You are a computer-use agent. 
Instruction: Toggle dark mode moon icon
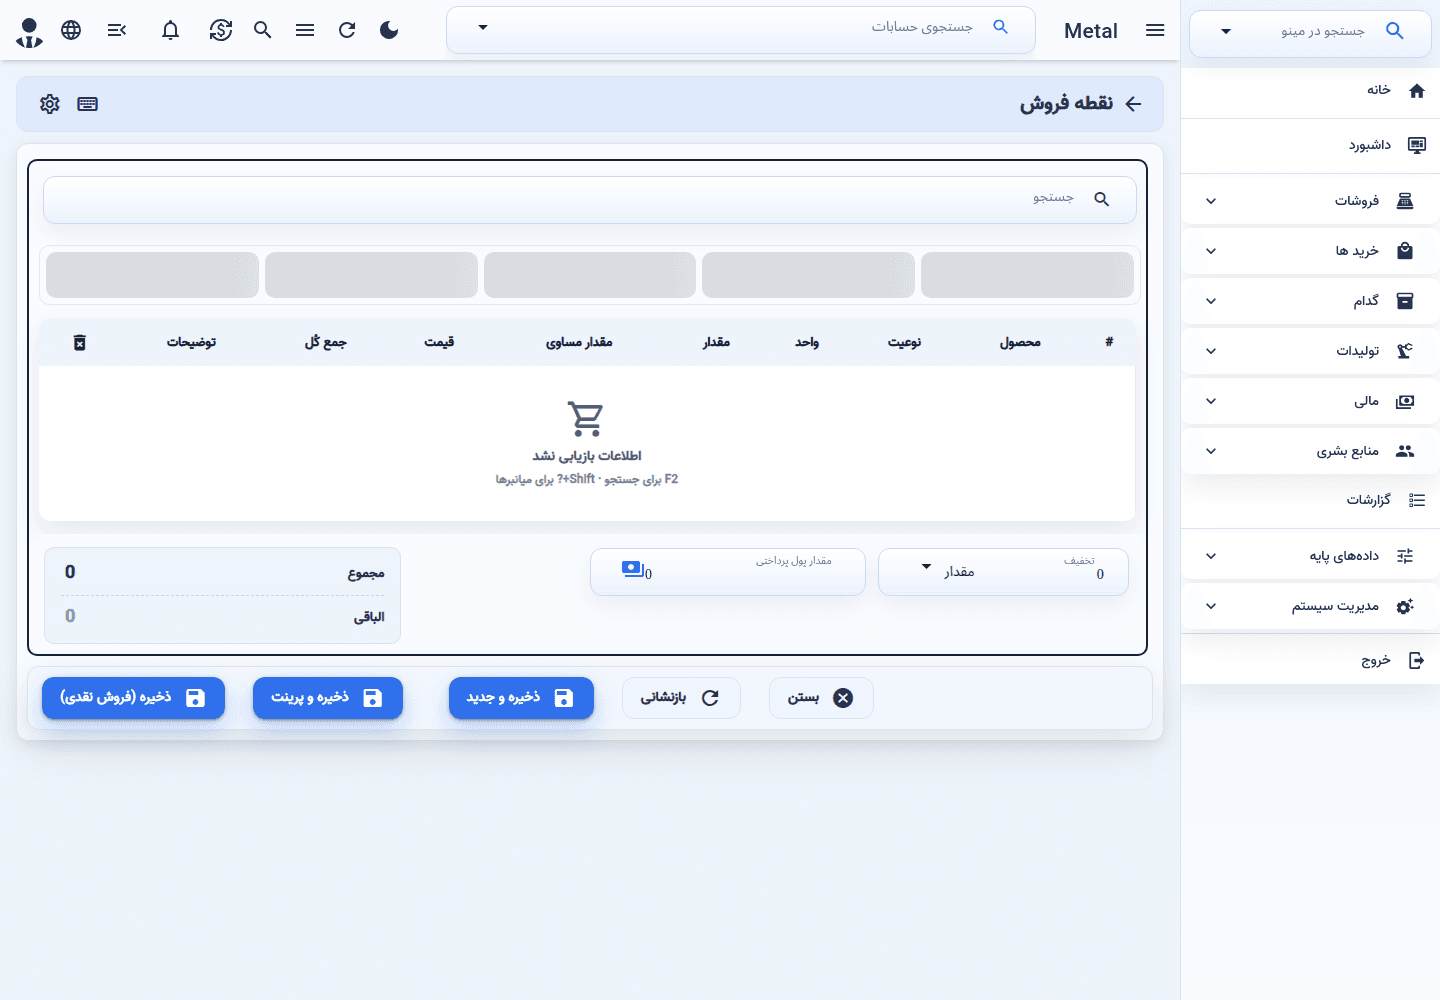389,30
